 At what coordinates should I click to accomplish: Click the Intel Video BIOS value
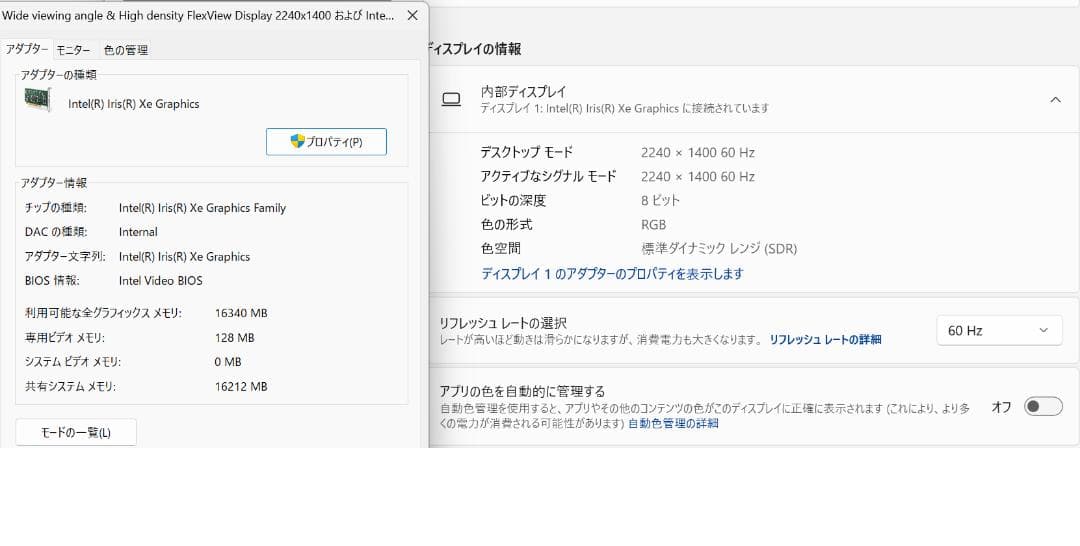tap(160, 281)
